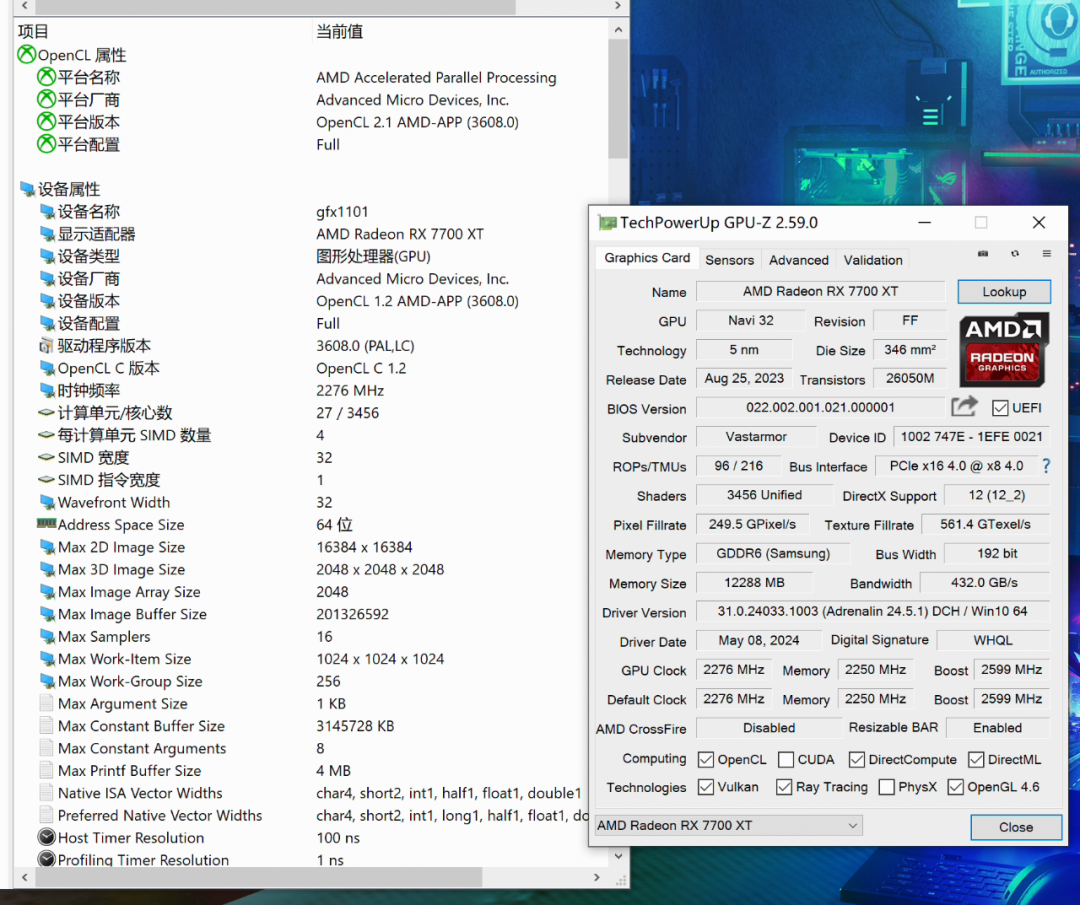Screen dimensions: 1080x905
Task: Click the page icon beside Max Argument Size
Action: point(46,703)
